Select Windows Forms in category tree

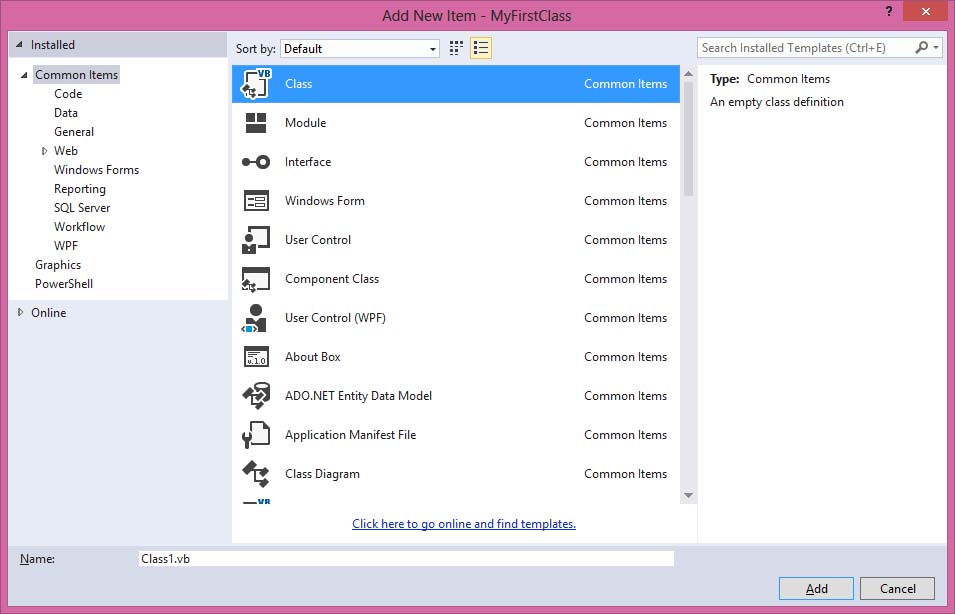(96, 170)
